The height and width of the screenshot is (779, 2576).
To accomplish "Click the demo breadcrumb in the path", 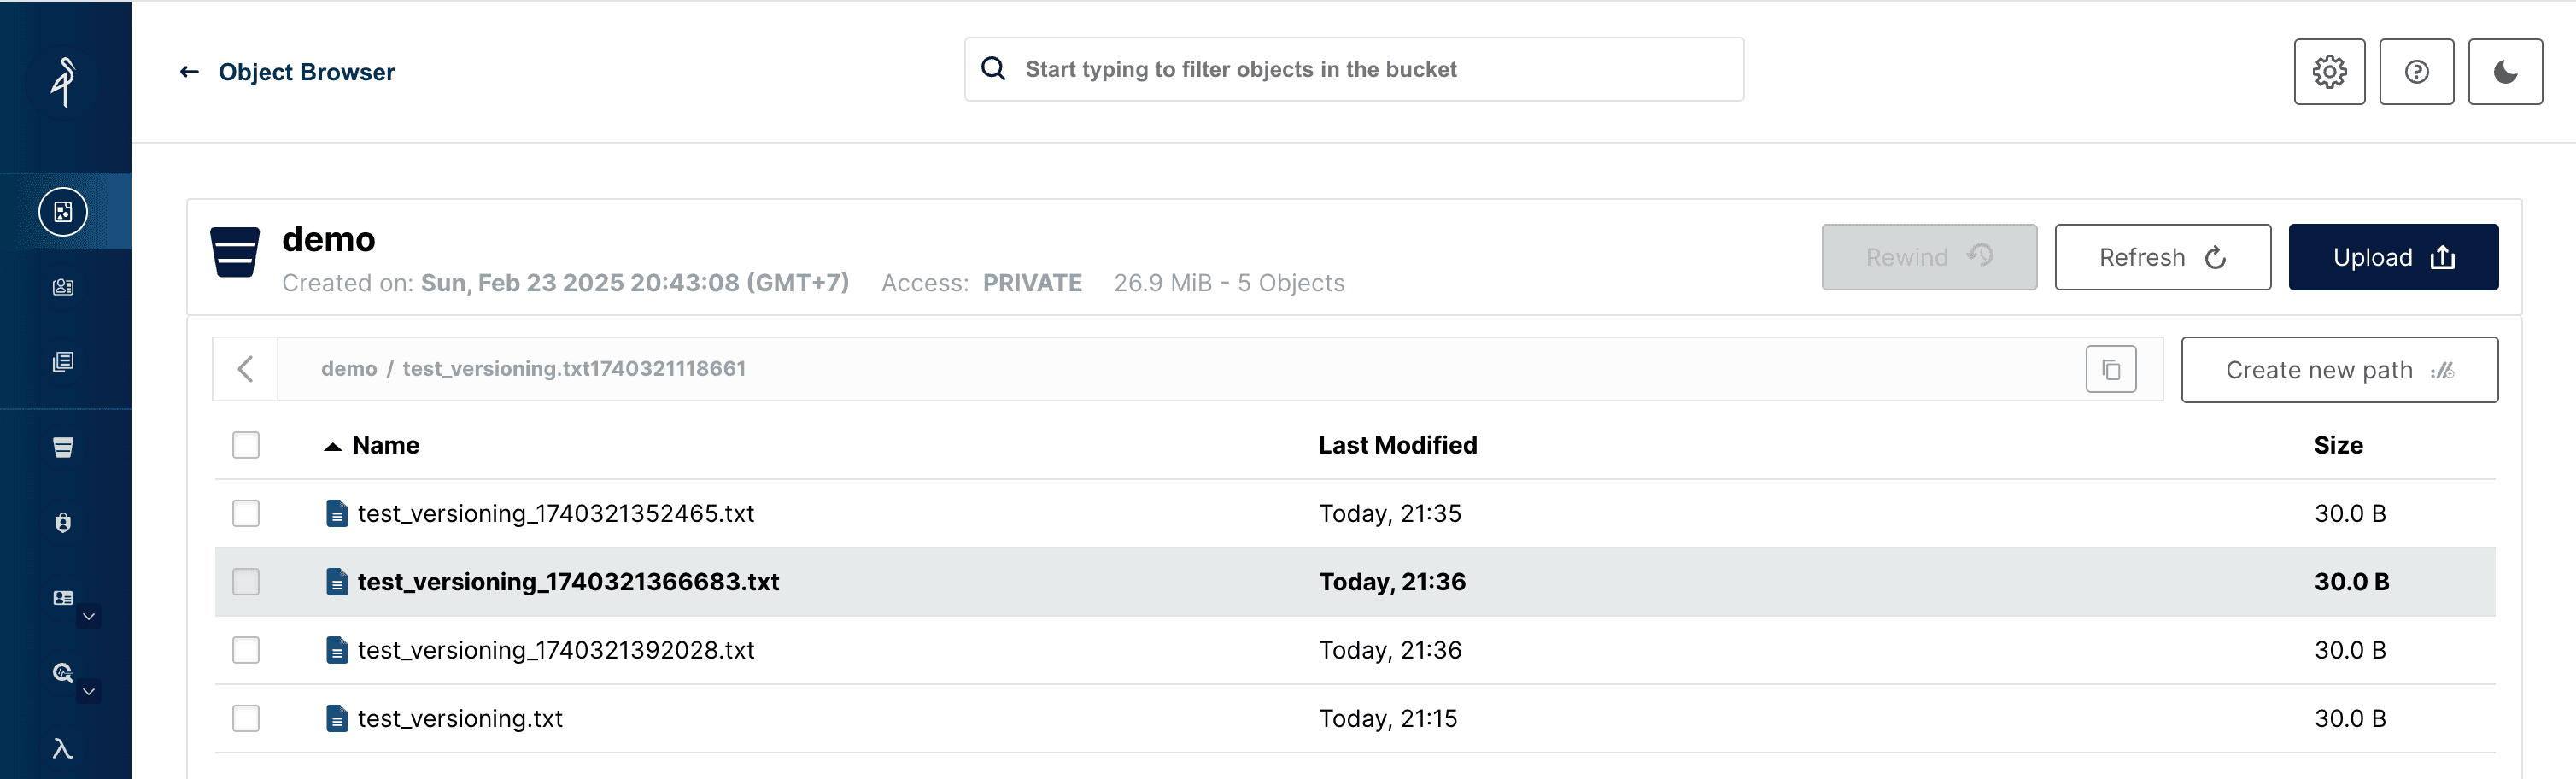I will click(x=348, y=369).
